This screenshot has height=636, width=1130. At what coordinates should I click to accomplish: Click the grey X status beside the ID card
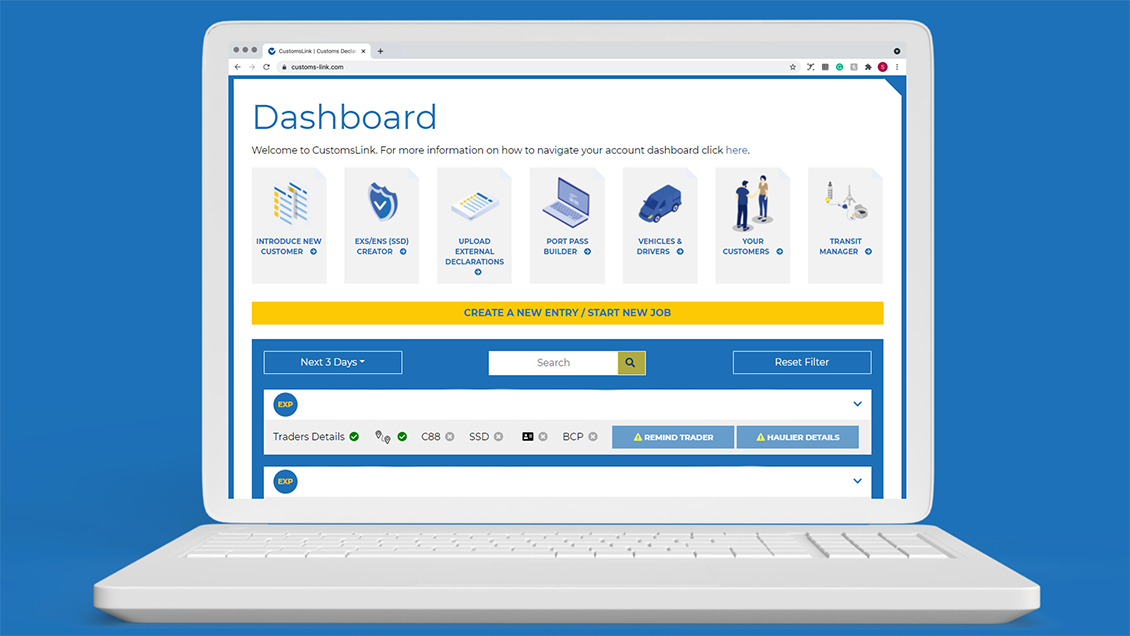543,436
